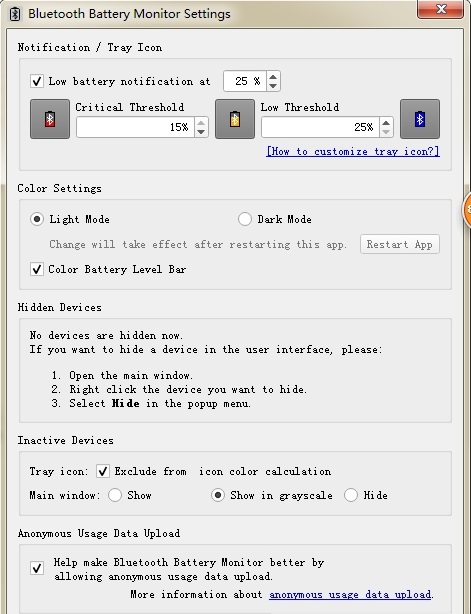Viewport: 471px width, 614px height.
Task: Click the orange circle icon at window edge
Action: click(x=467, y=210)
